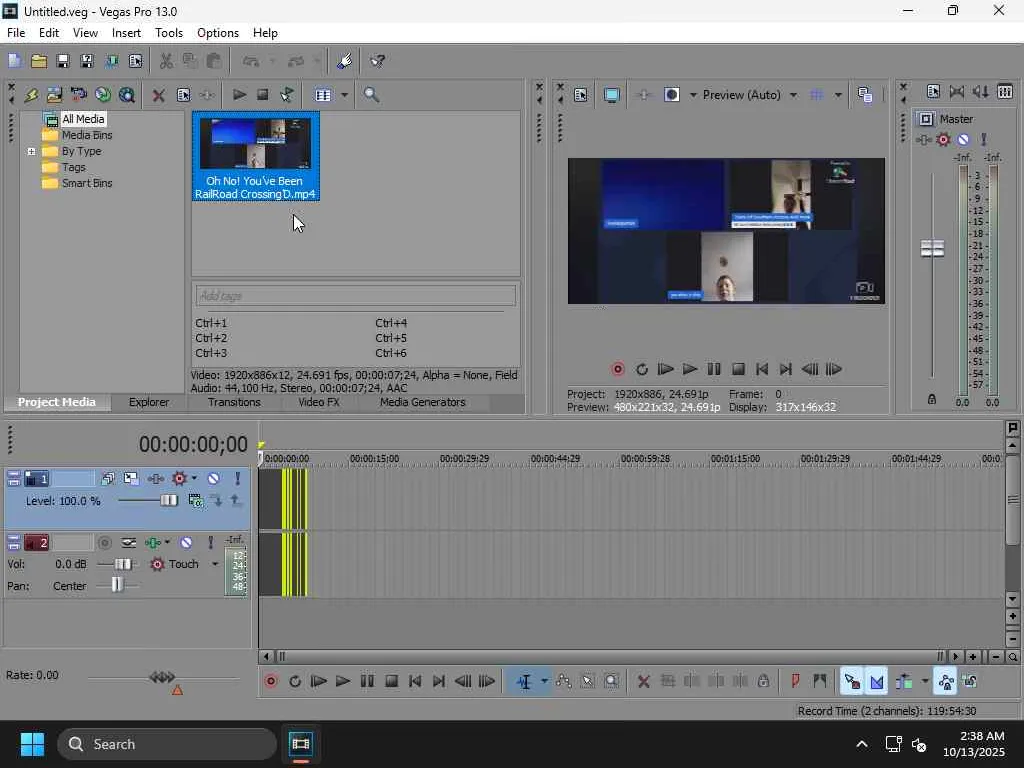Expand the By Type tree node
The height and width of the screenshot is (768, 1024).
32,152
